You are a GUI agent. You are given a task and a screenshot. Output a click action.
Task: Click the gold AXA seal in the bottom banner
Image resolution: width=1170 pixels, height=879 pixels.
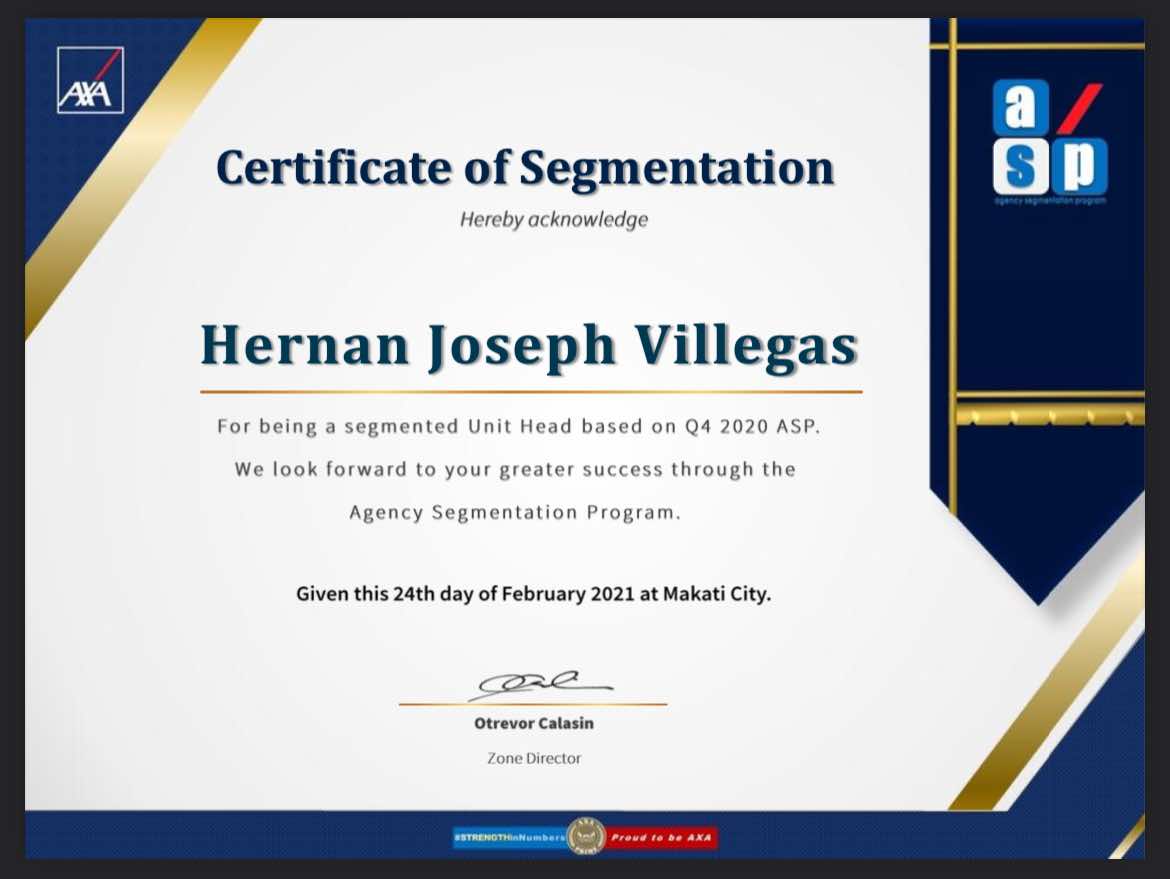585,835
